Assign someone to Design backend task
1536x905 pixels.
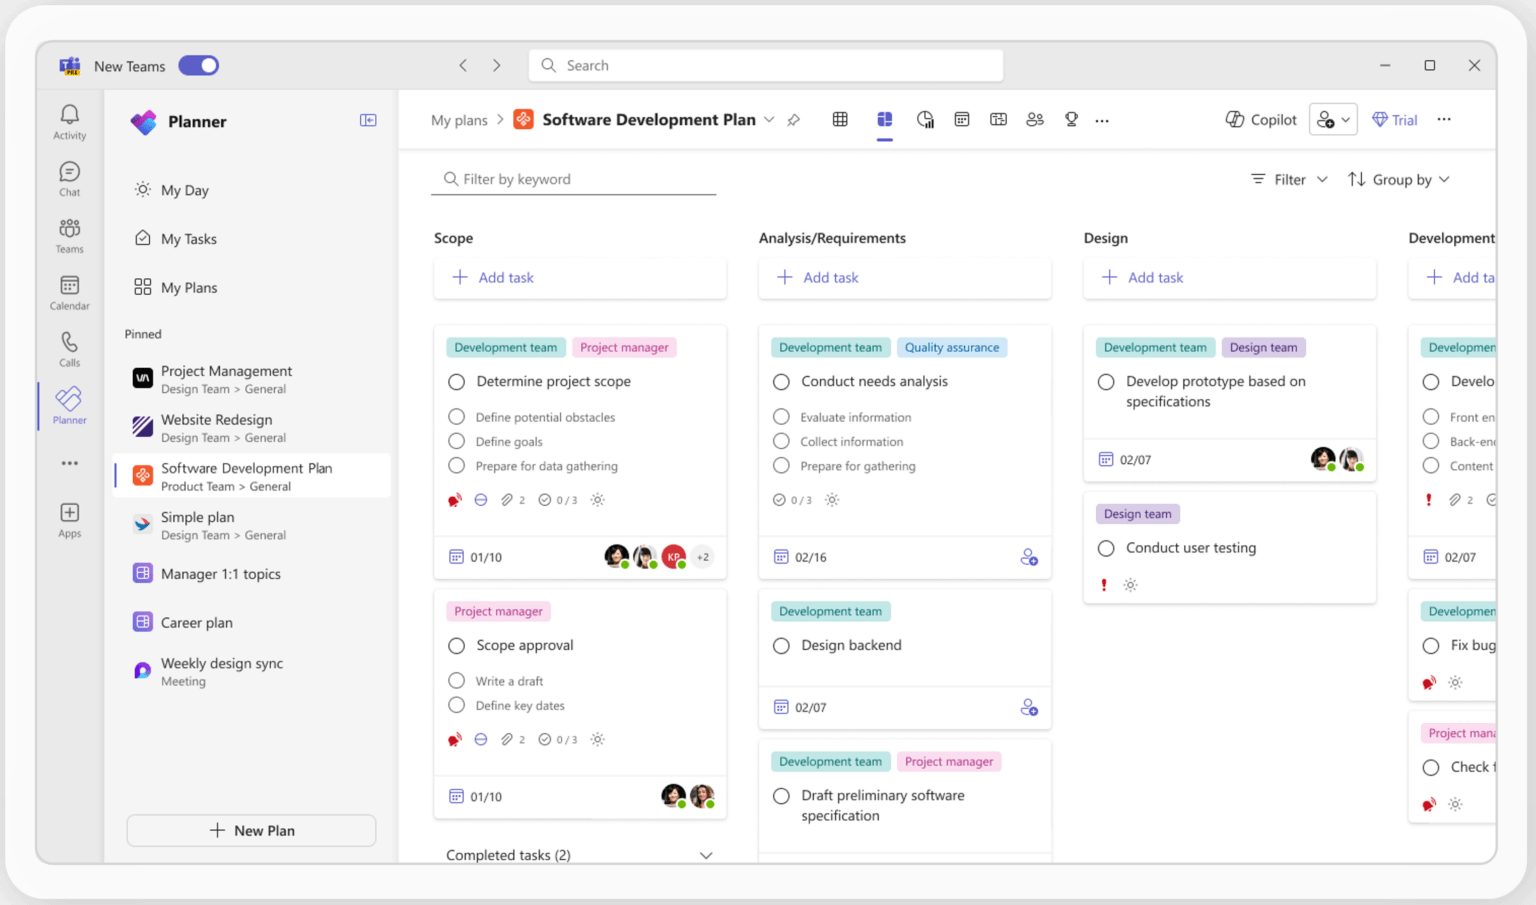[x=1029, y=707]
